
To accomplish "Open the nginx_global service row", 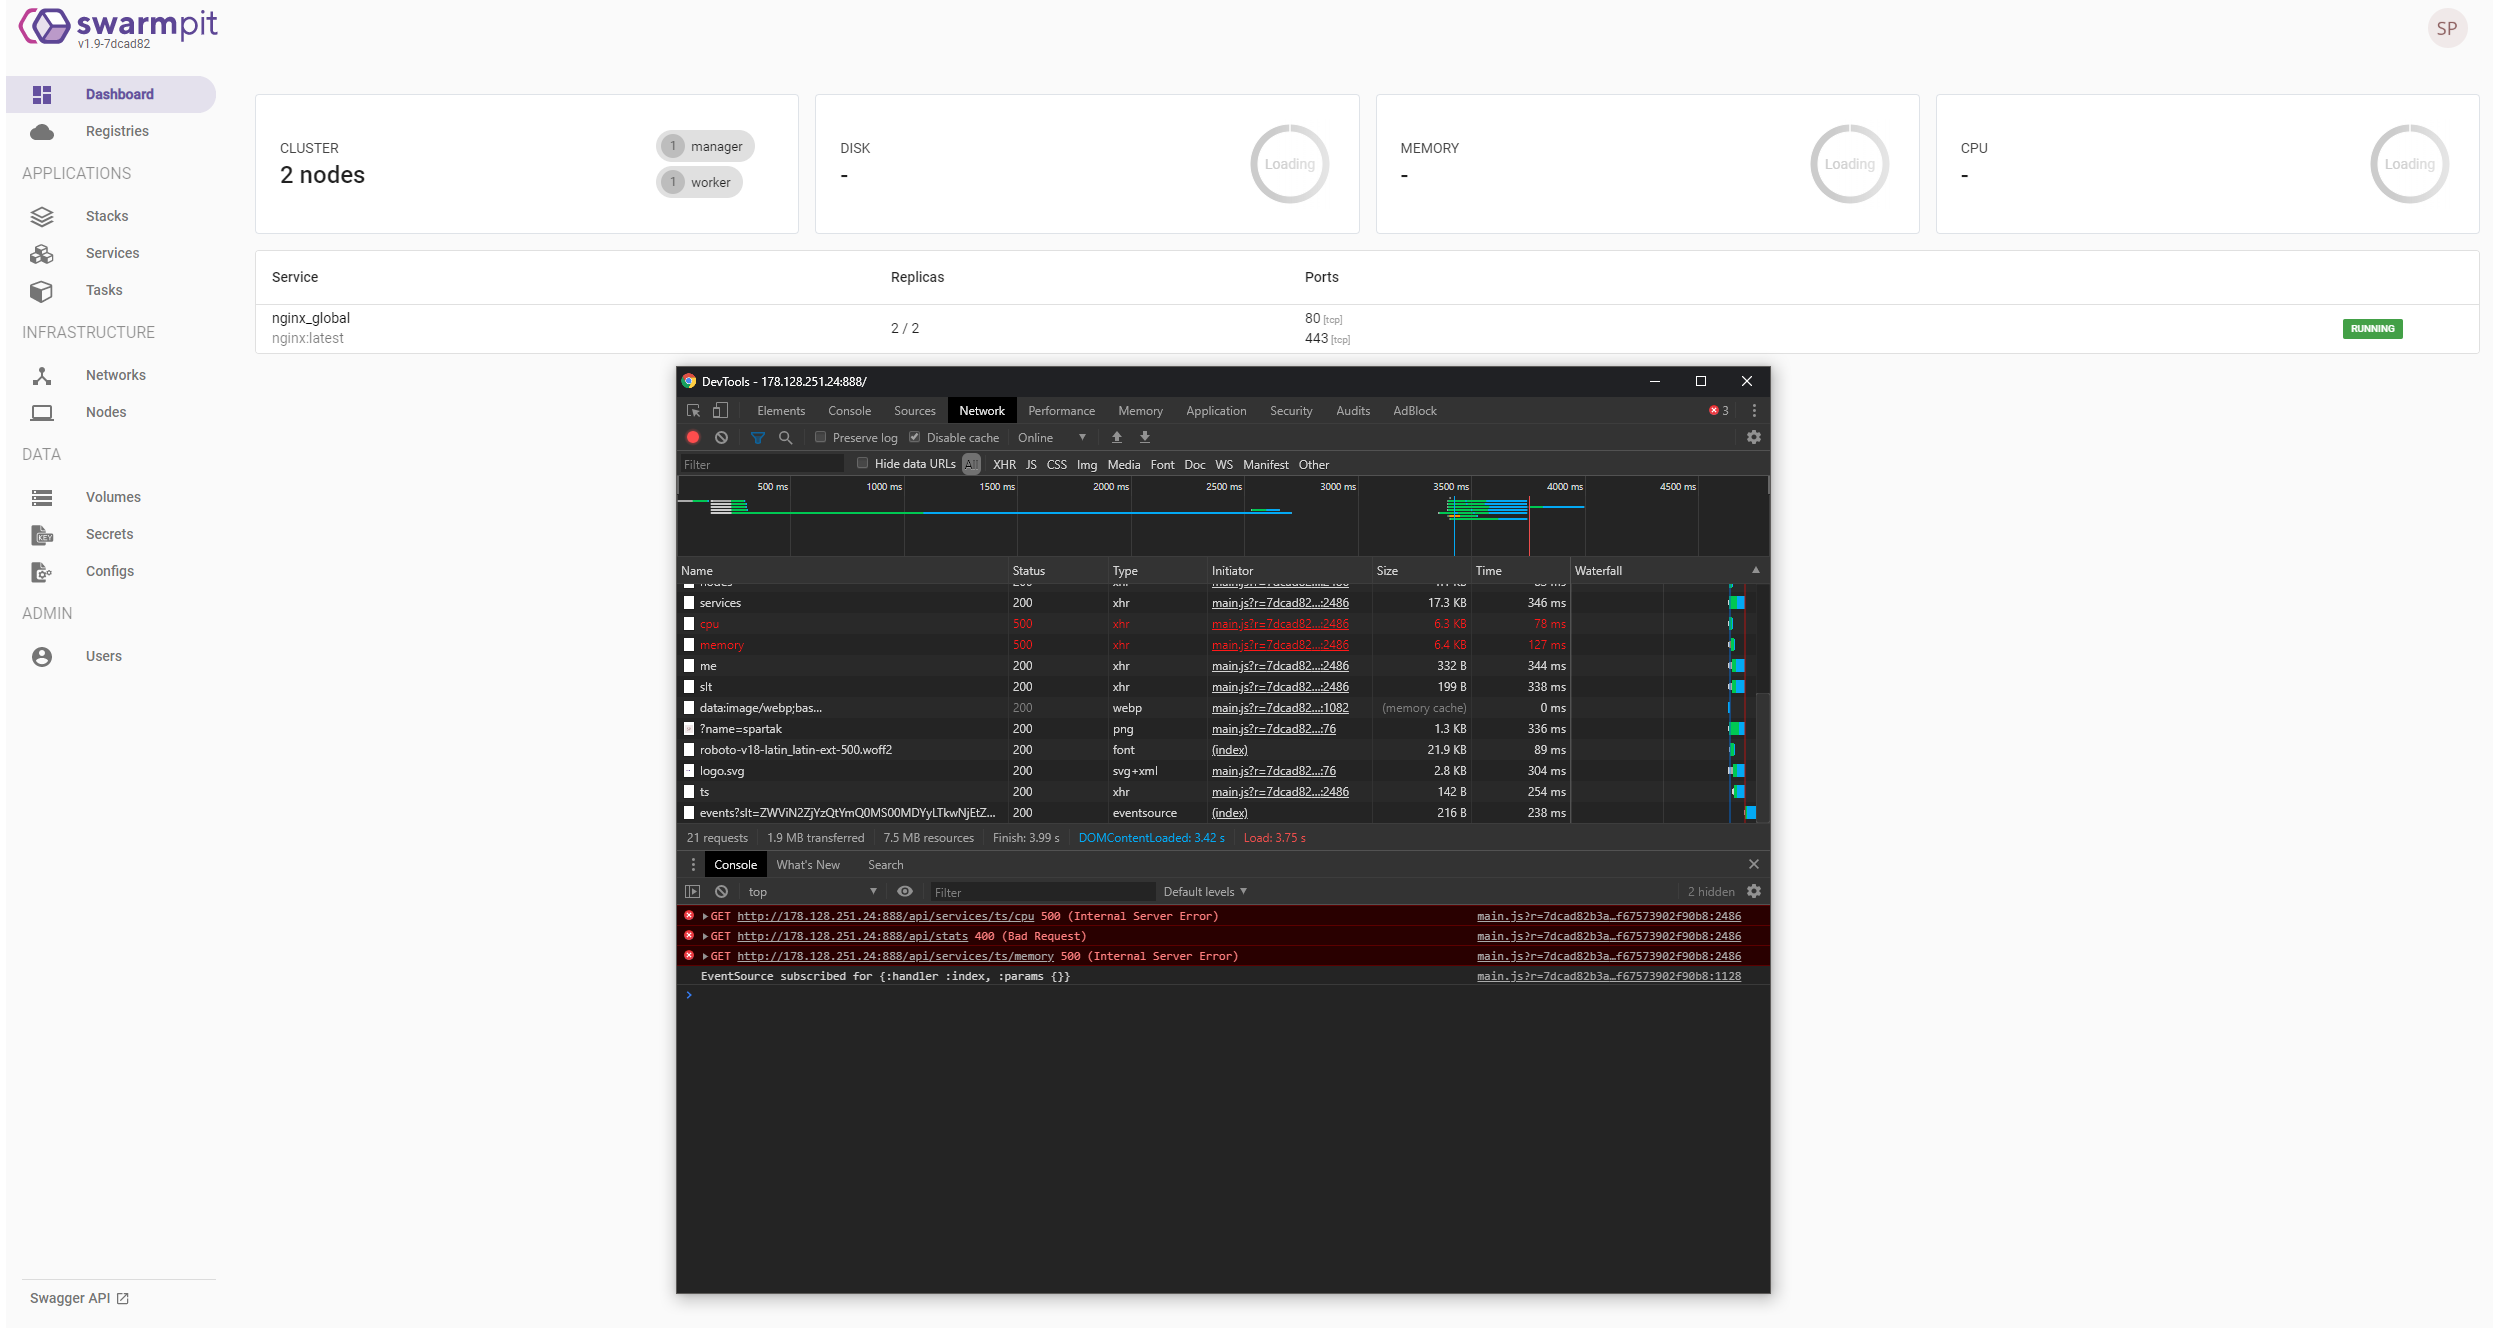I will tap(1366, 328).
